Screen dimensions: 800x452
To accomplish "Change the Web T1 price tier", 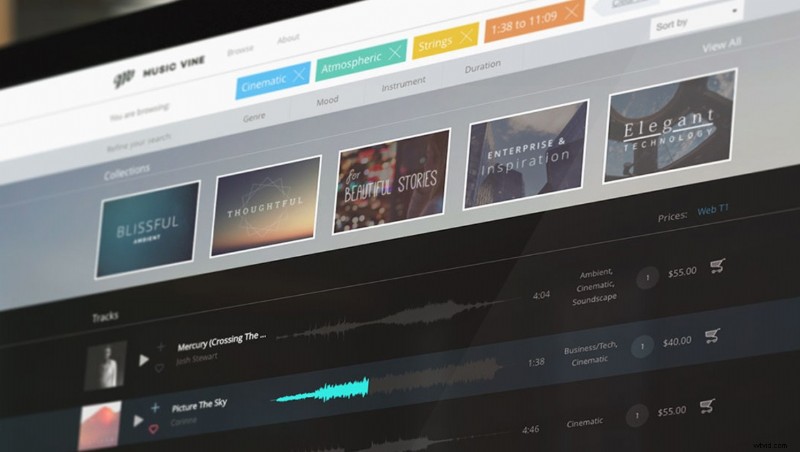I will 713,210.
